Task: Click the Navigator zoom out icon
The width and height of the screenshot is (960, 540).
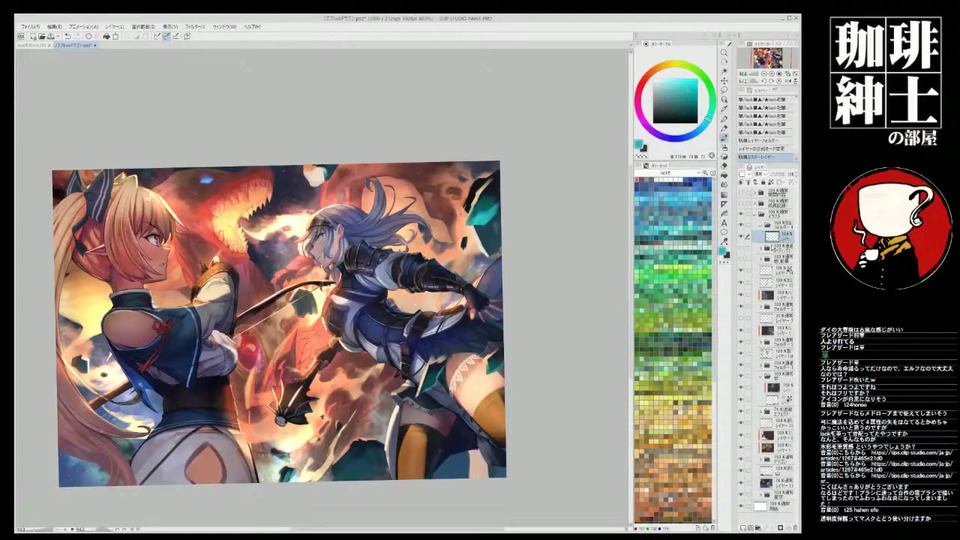Action: pos(764,73)
